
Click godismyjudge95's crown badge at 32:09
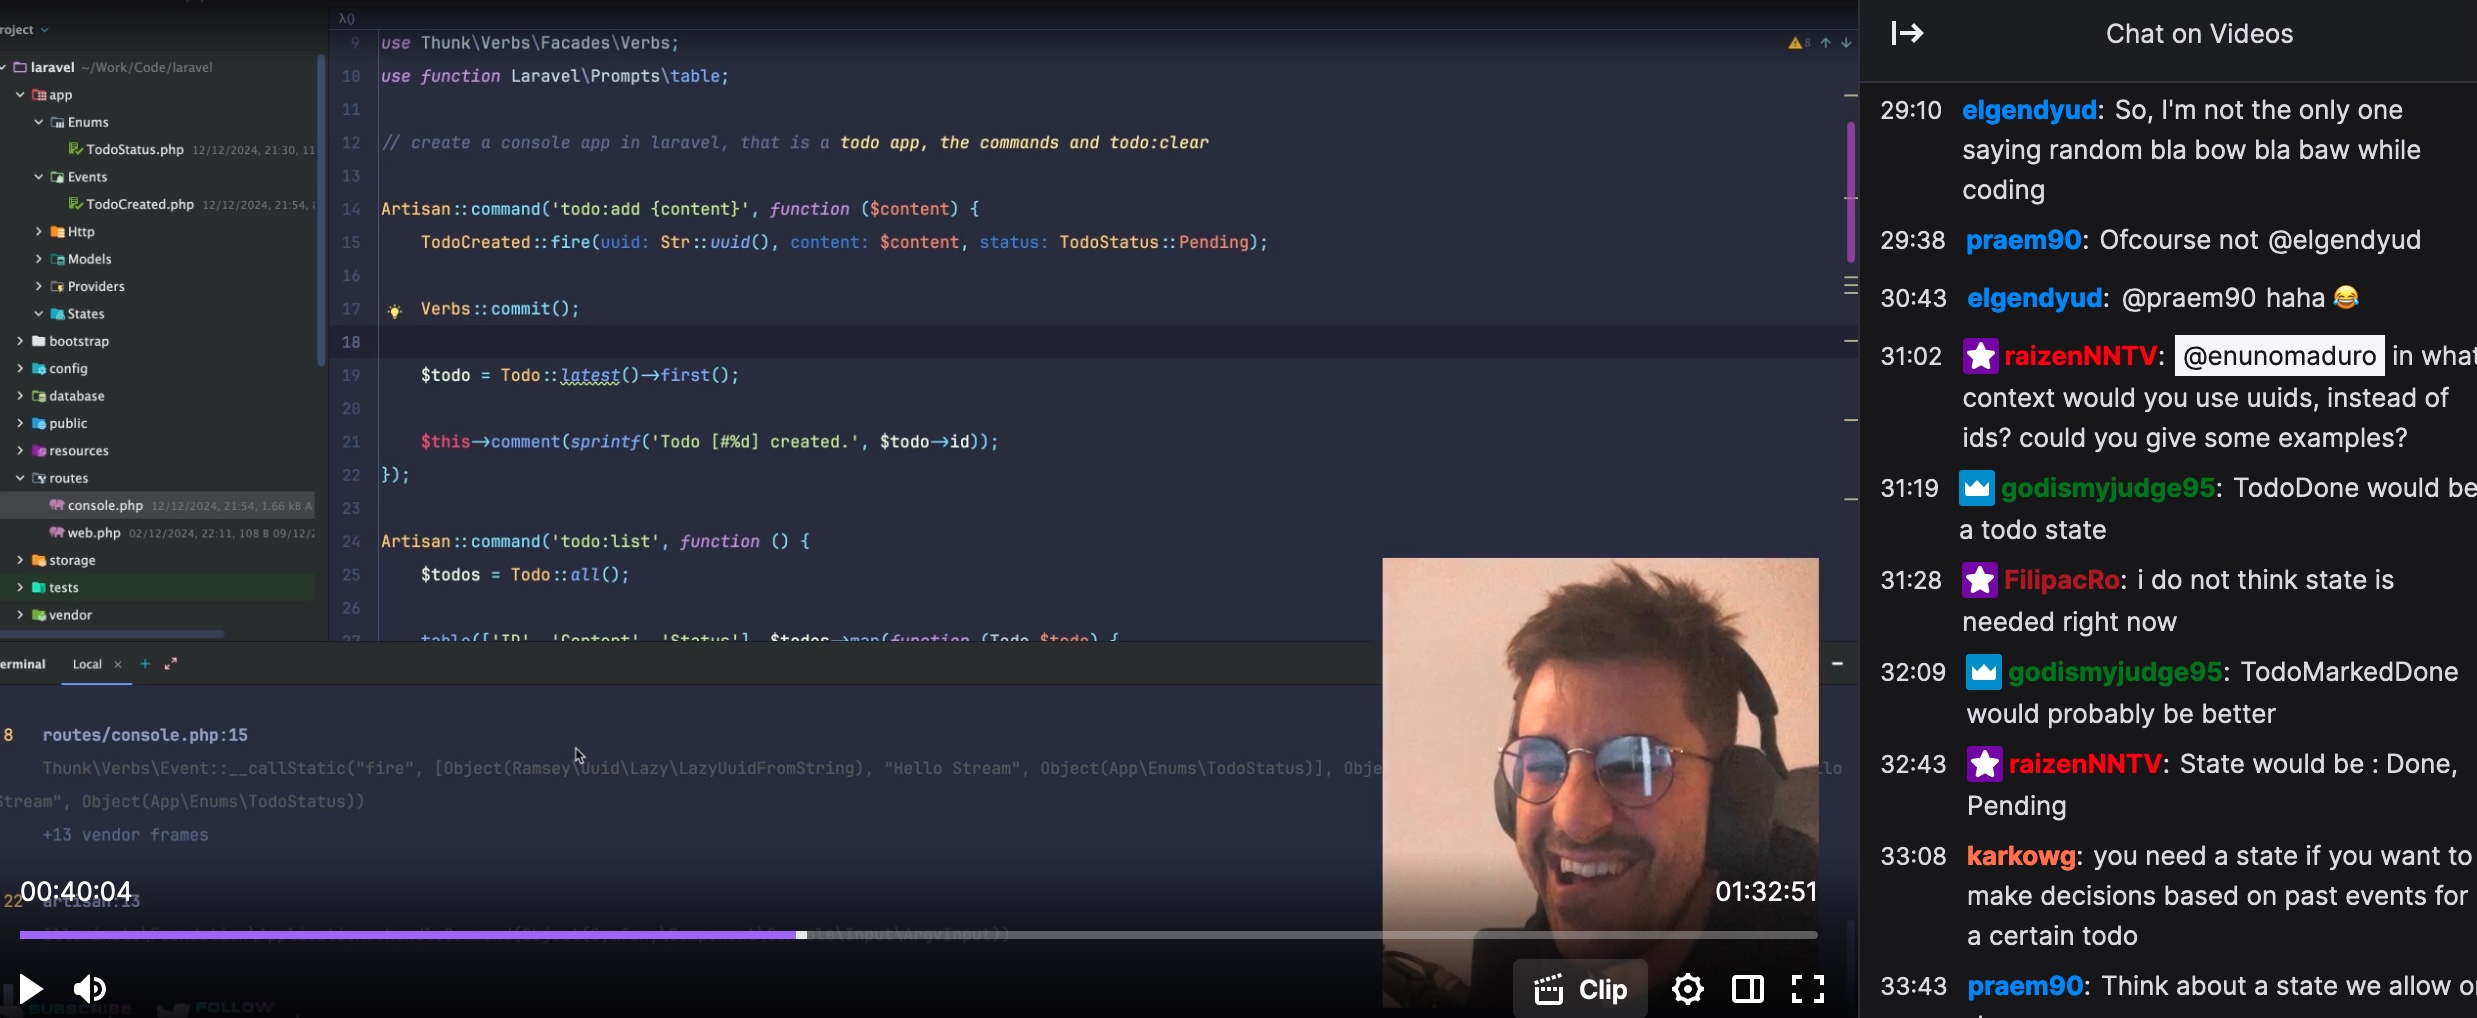1984,672
